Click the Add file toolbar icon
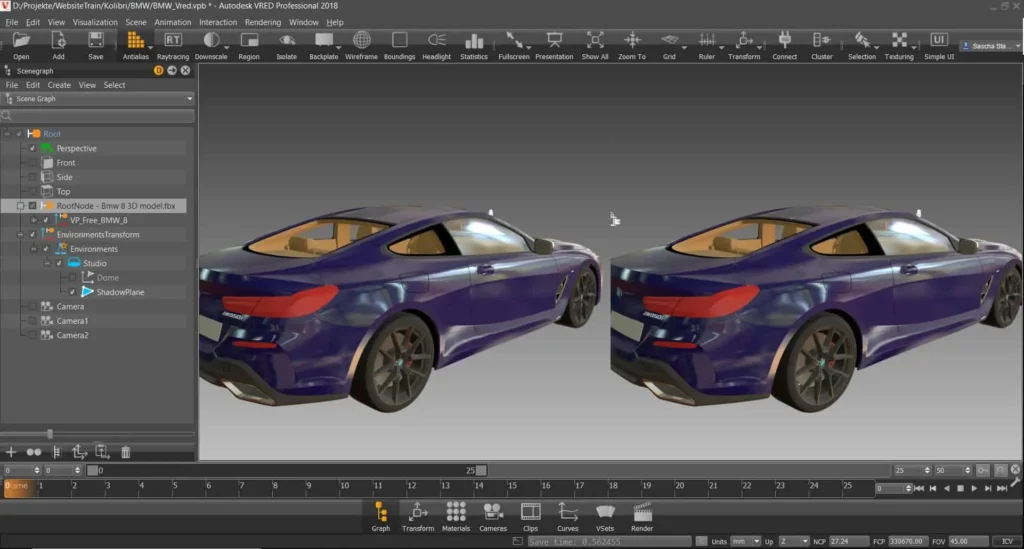The width and height of the screenshot is (1024, 549). click(x=58, y=41)
